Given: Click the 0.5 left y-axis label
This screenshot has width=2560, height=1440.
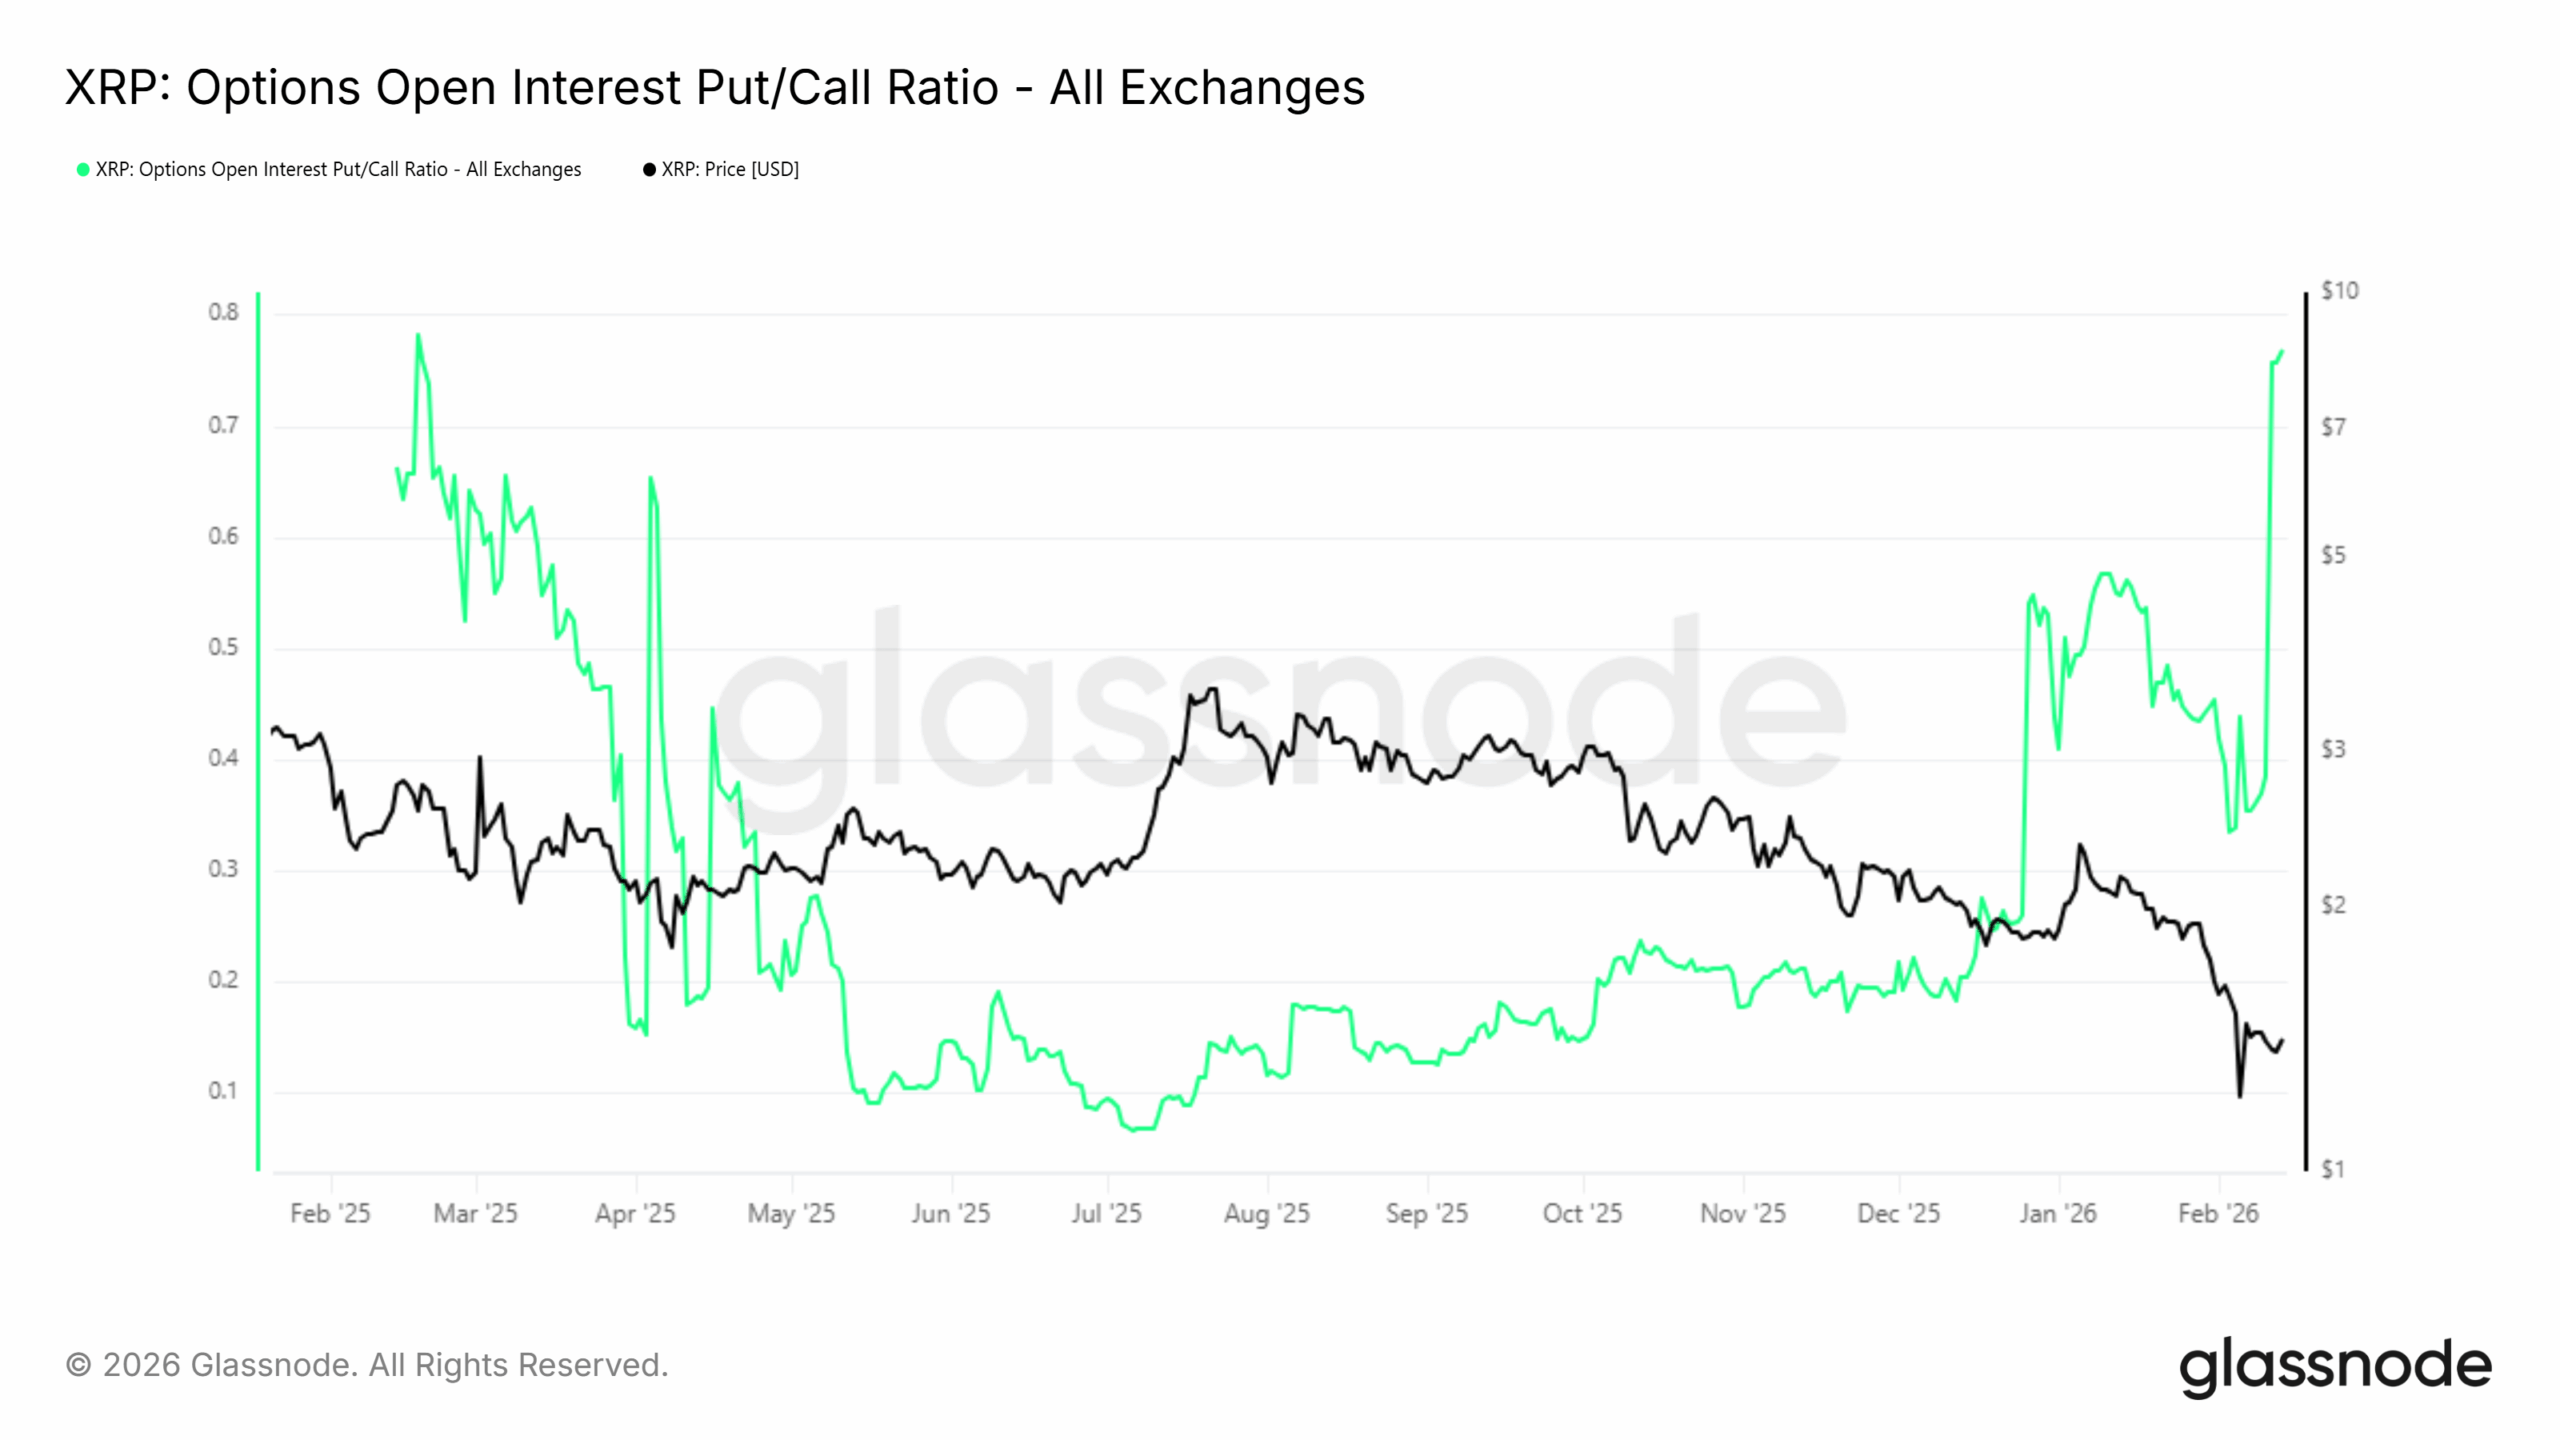Looking at the screenshot, I should pyautogui.click(x=223, y=647).
